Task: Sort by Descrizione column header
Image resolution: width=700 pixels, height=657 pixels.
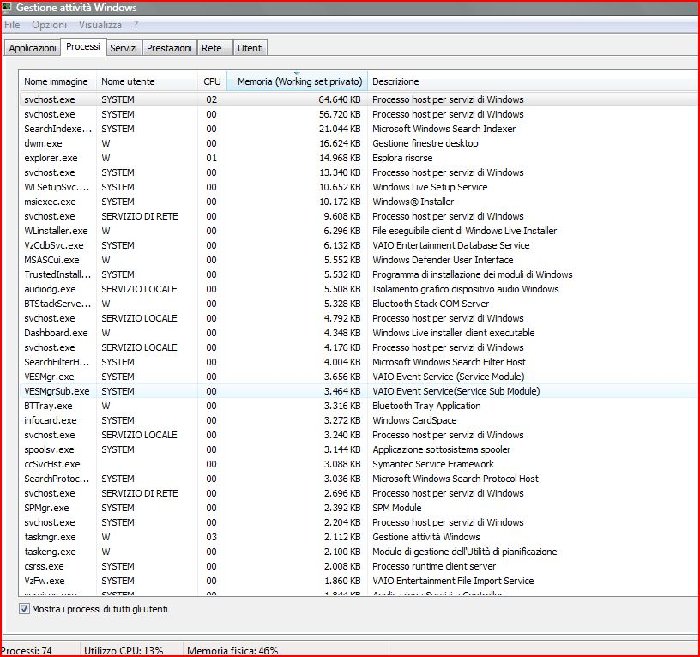Action: (x=533, y=82)
